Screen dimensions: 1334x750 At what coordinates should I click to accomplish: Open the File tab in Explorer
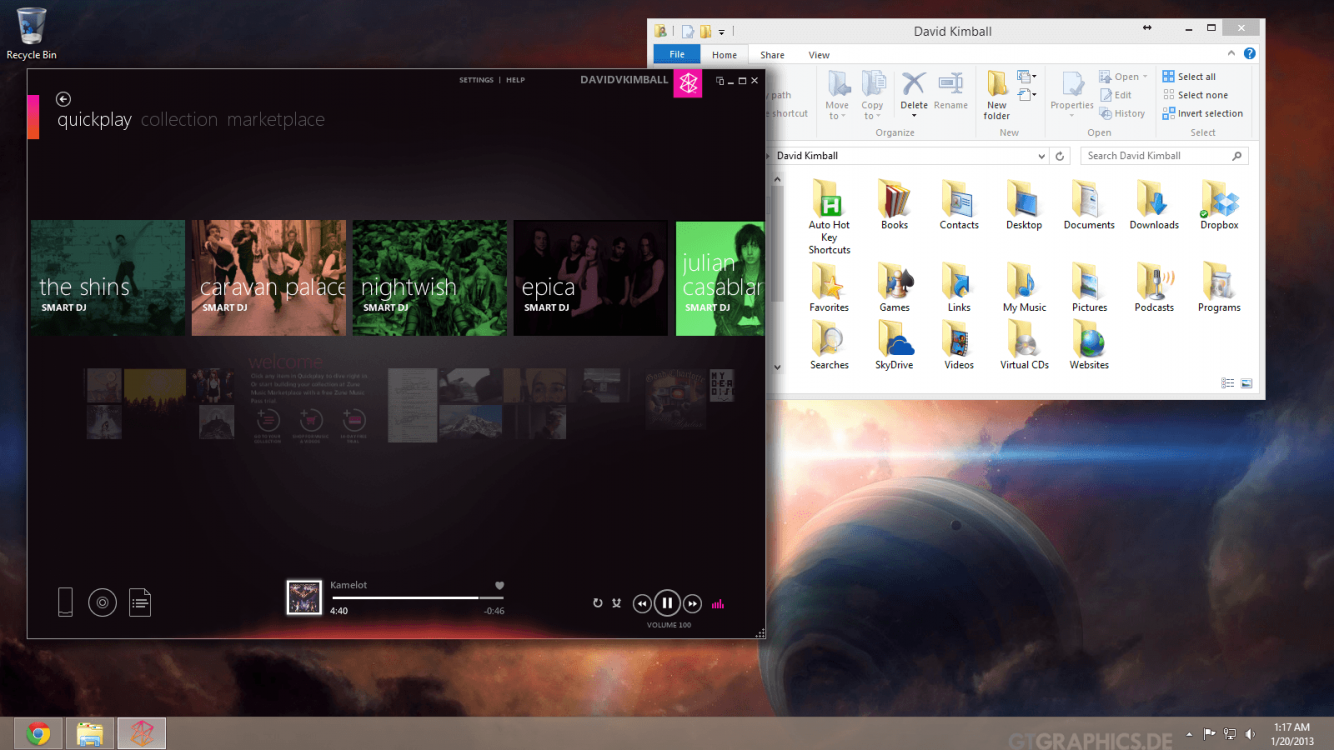[x=677, y=55]
